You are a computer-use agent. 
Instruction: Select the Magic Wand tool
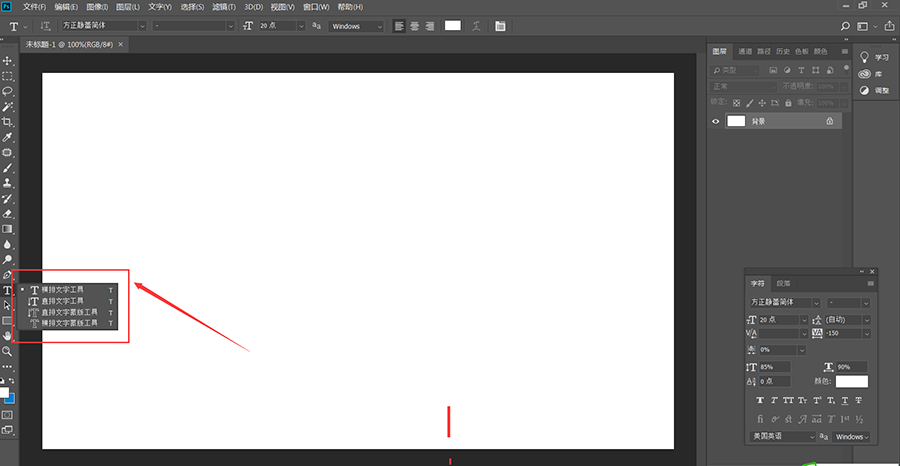(x=7, y=107)
